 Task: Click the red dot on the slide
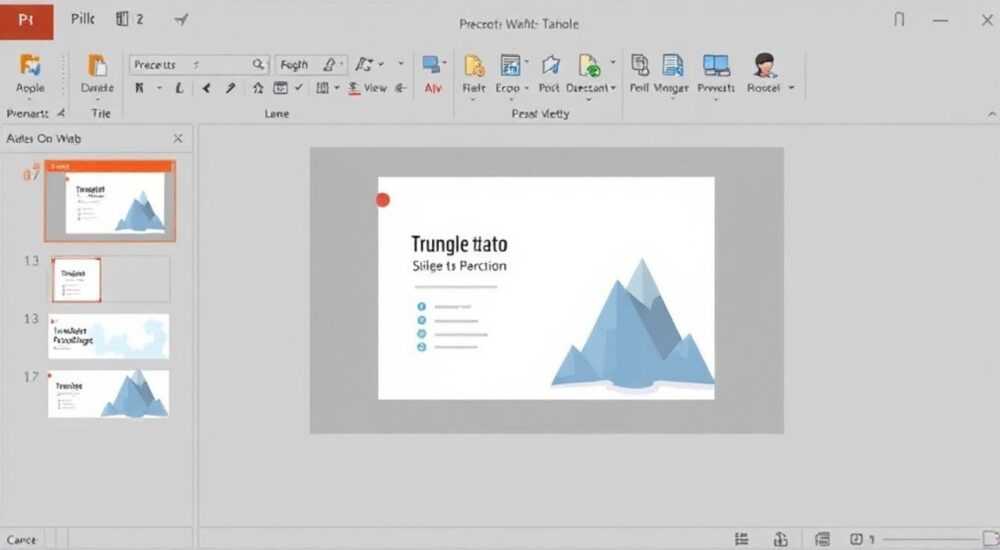pyautogui.click(x=383, y=200)
